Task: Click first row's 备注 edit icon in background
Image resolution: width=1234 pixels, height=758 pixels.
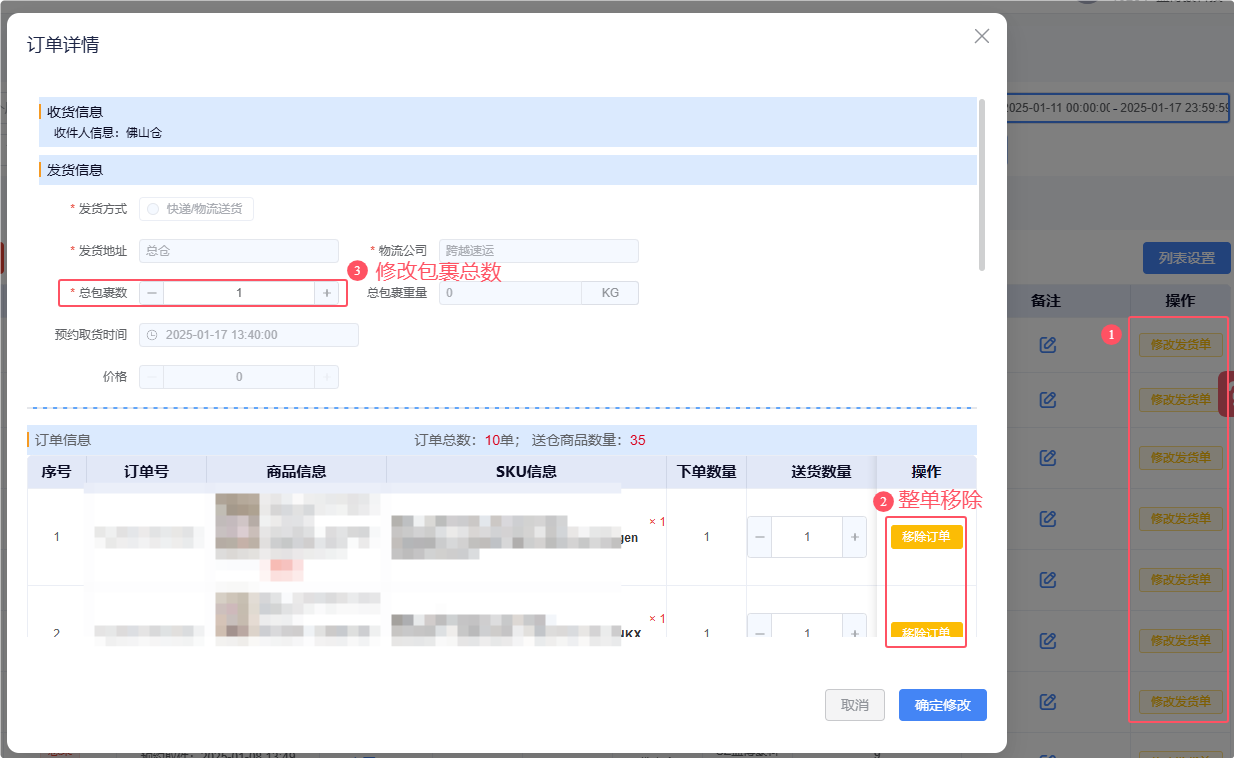Action: [x=1048, y=345]
